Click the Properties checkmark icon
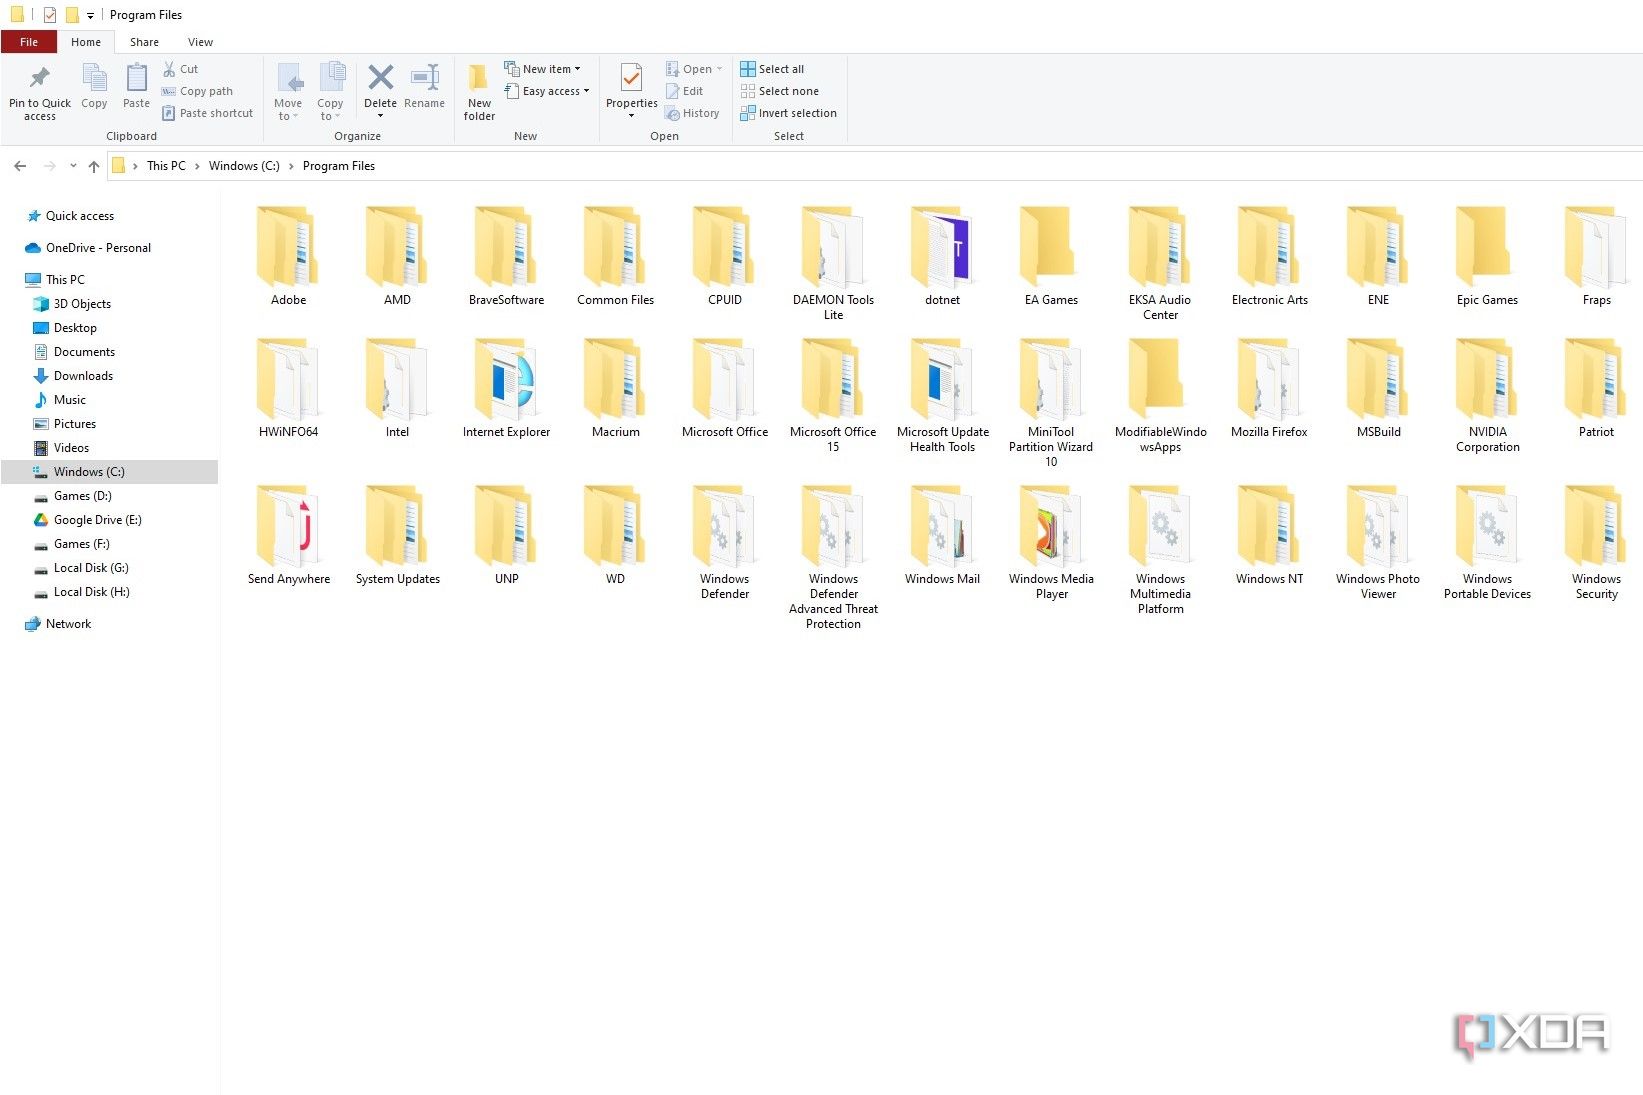 [x=631, y=77]
